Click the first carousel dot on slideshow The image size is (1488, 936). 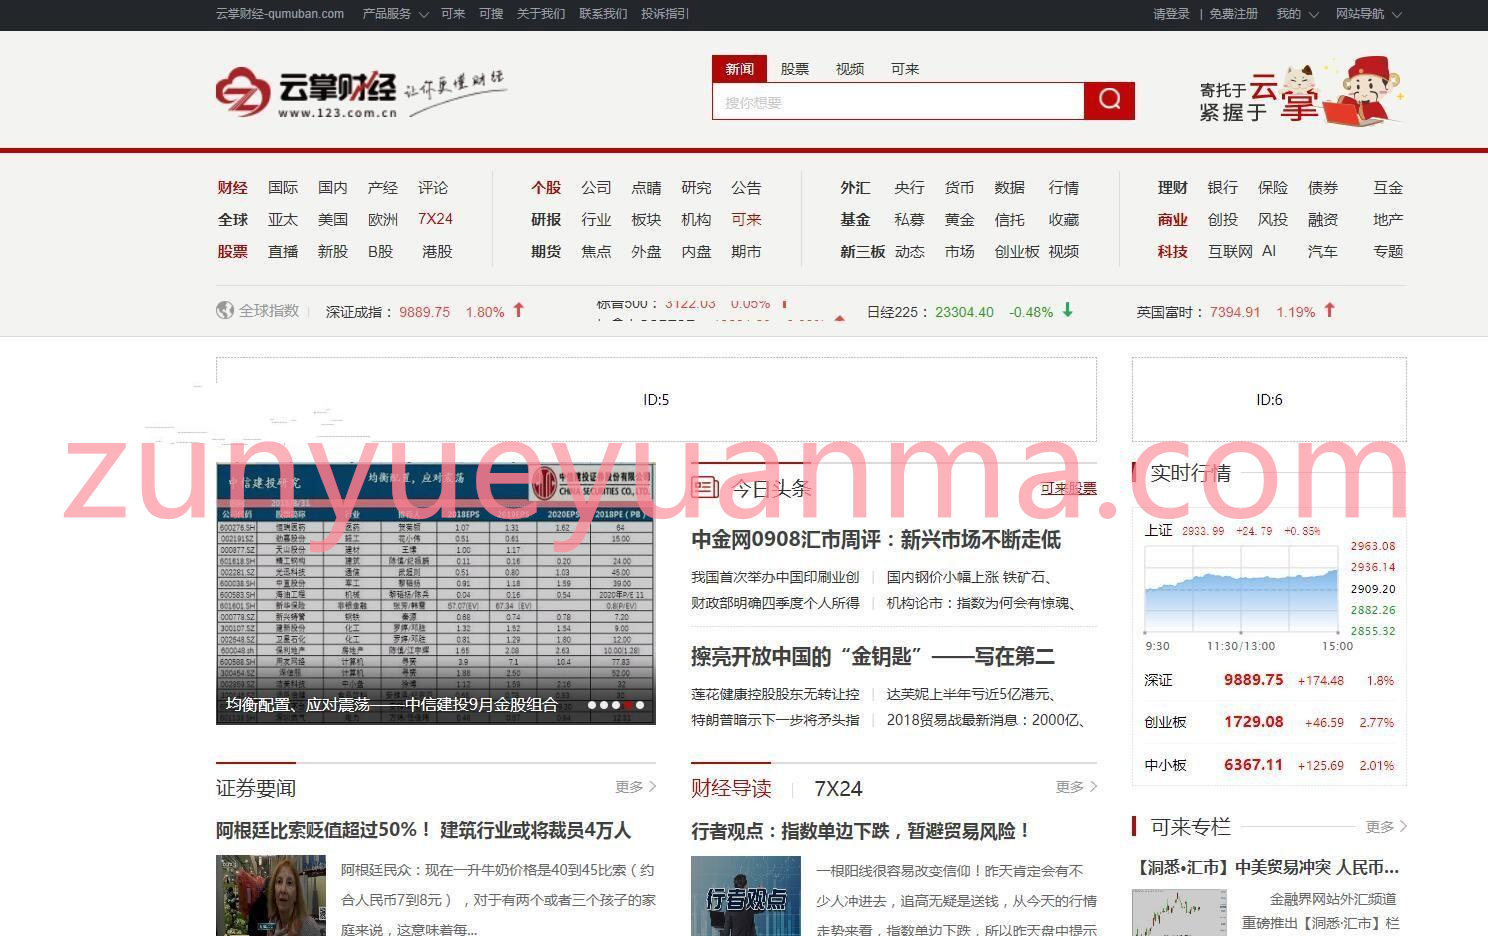click(592, 705)
